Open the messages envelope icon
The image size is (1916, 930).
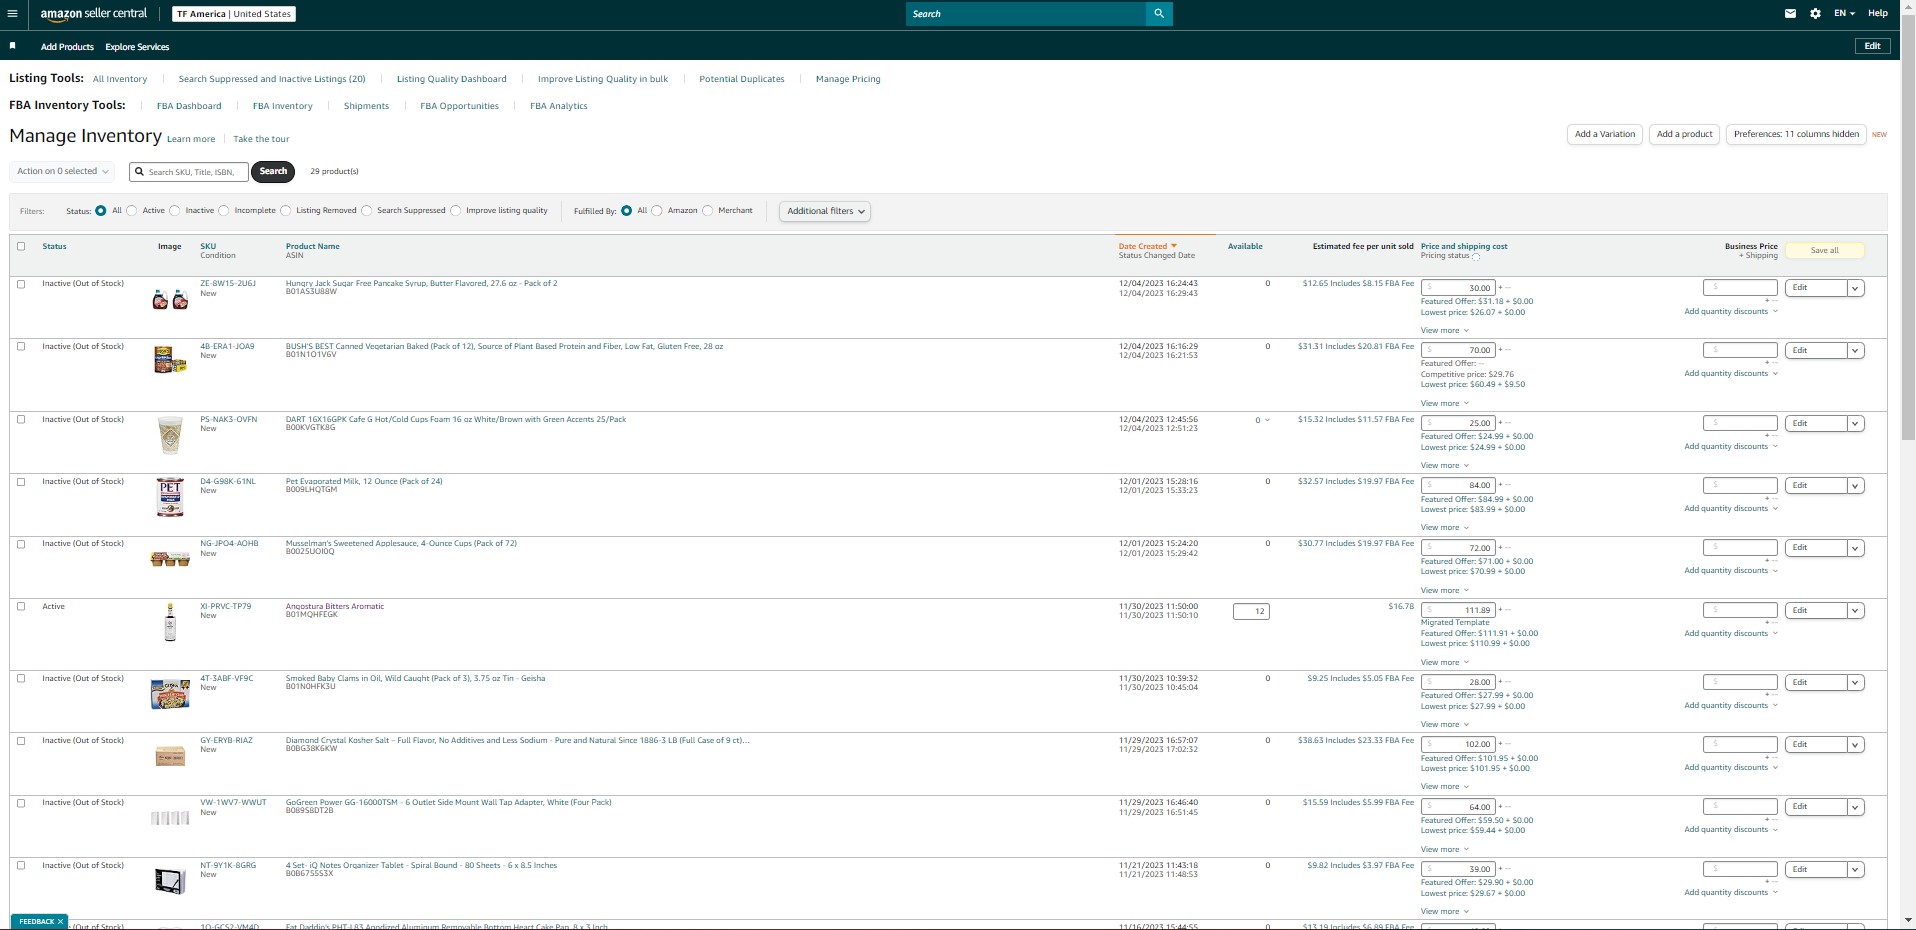tap(1790, 14)
